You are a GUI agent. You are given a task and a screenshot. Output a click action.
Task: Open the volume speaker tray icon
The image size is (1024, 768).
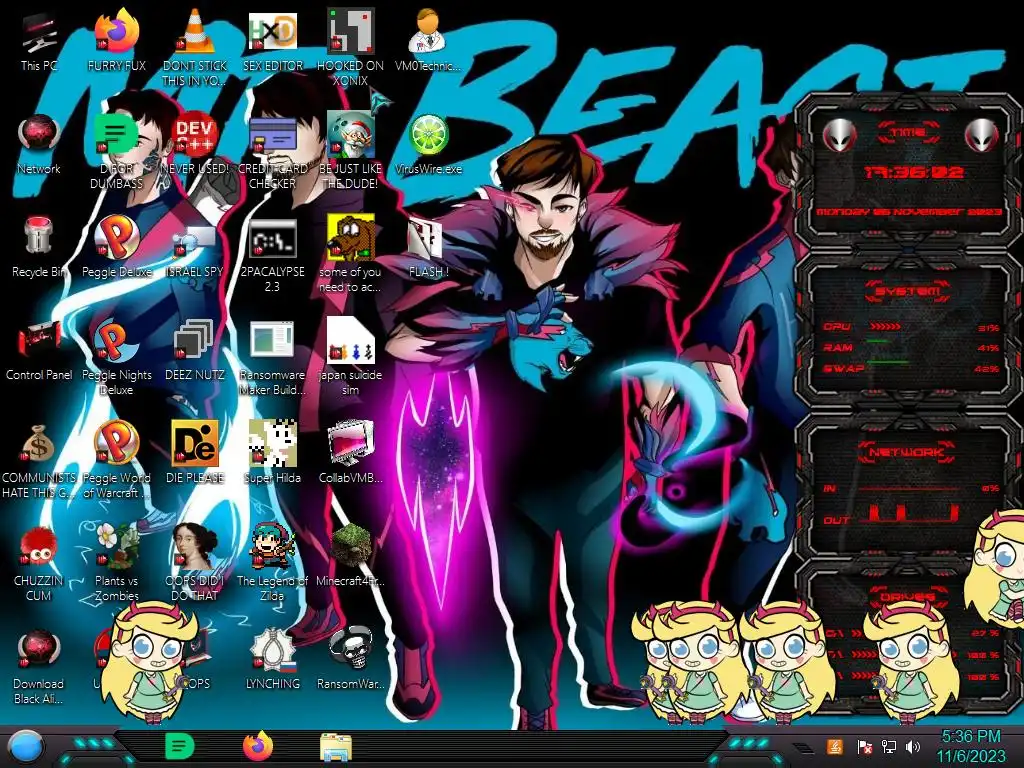click(912, 747)
